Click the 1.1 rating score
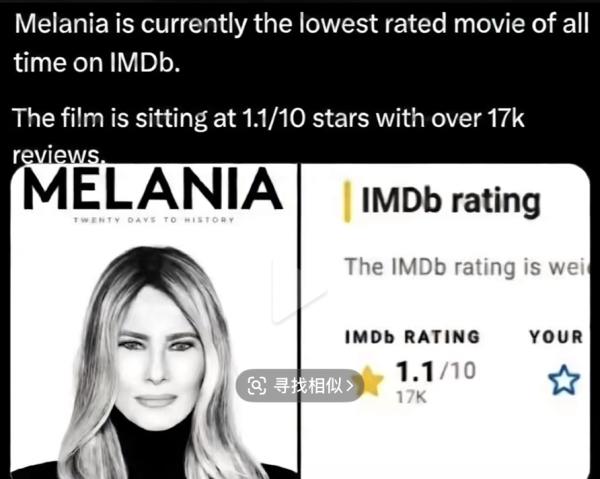Image resolution: width=600 pixels, height=479 pixels. pyautogui.click(x=413, y=373)
